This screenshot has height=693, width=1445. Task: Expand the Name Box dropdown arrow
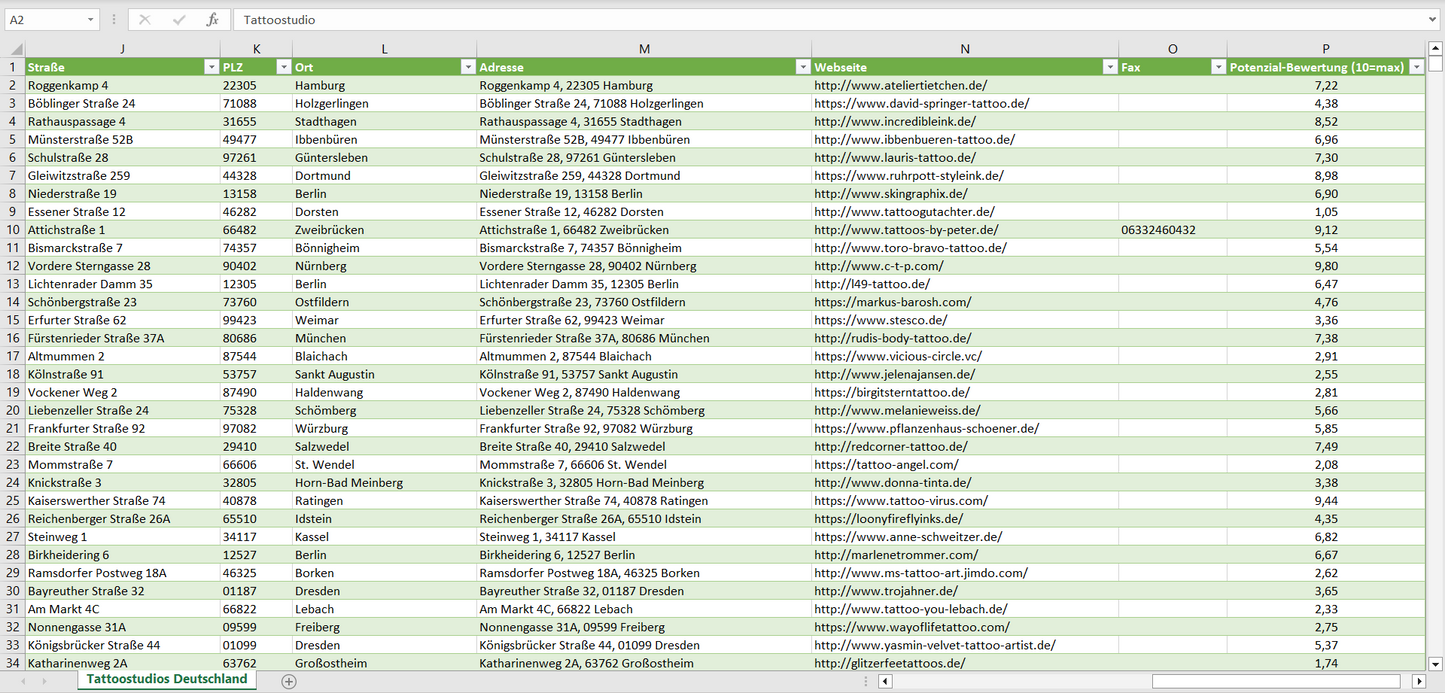pos(90,20)
